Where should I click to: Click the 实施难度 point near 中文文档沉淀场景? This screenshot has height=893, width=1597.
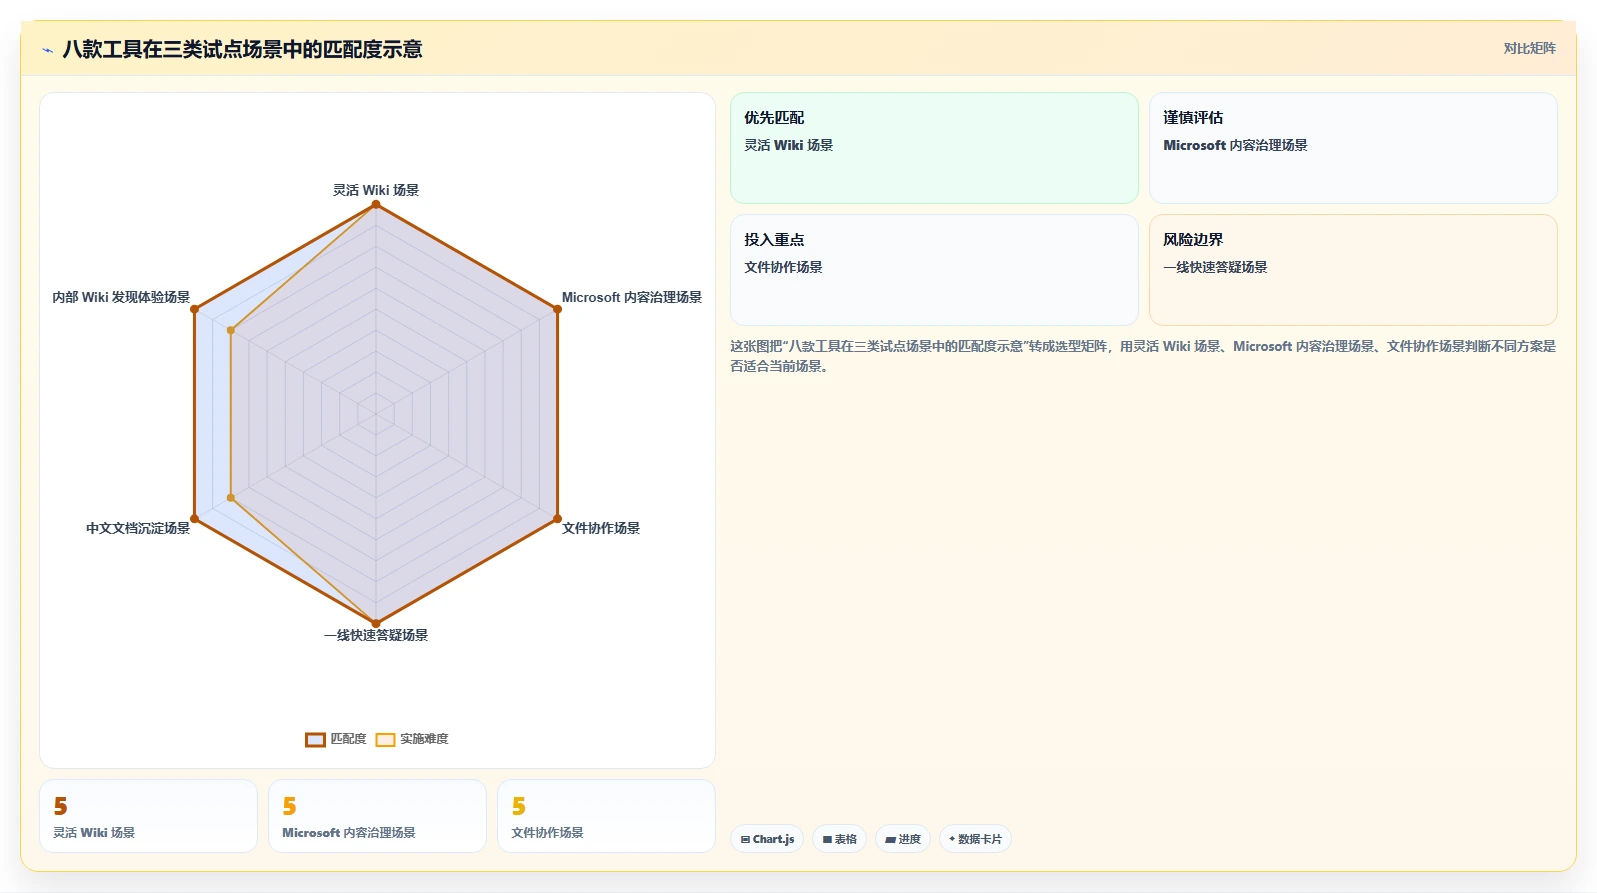click(x=231, y=498)
